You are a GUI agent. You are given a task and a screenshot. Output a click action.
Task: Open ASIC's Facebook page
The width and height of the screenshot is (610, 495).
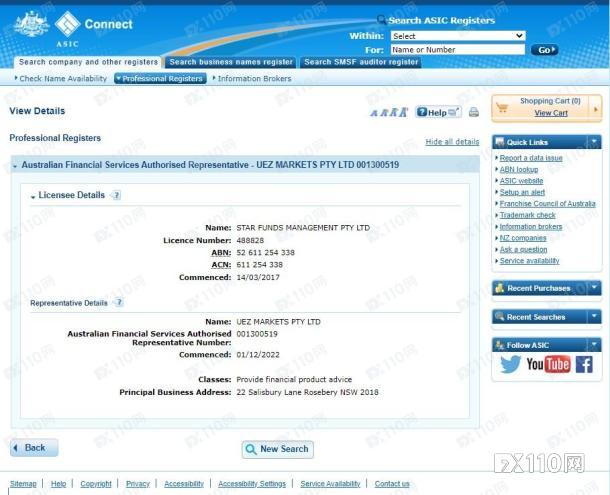point(584,365)
